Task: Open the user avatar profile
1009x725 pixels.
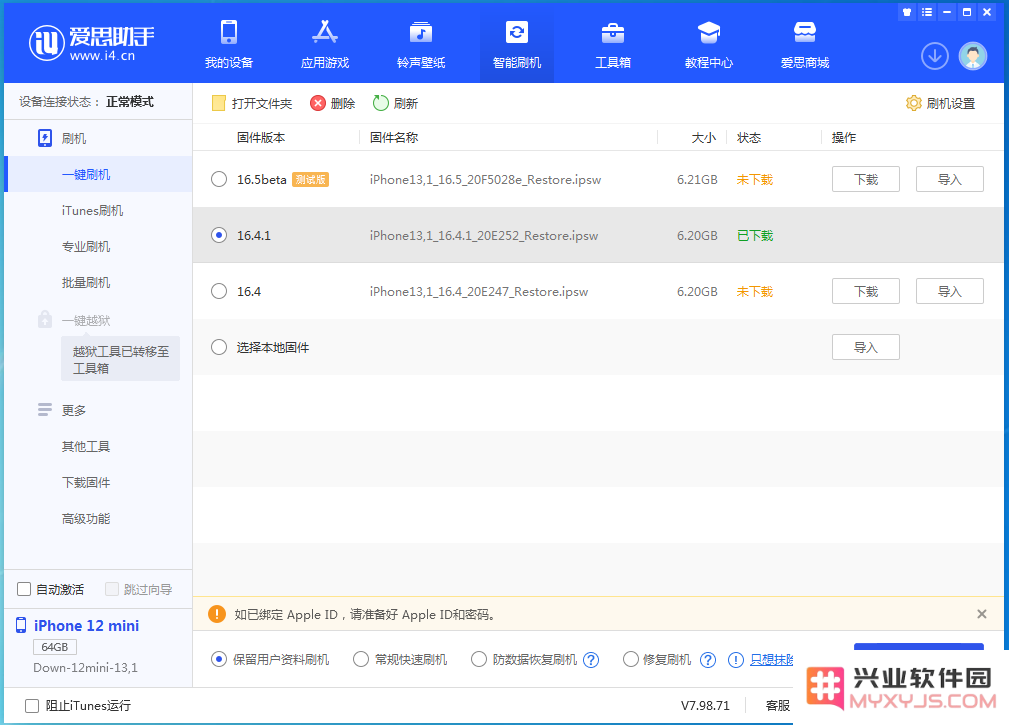Action: [x=972, y=56]
